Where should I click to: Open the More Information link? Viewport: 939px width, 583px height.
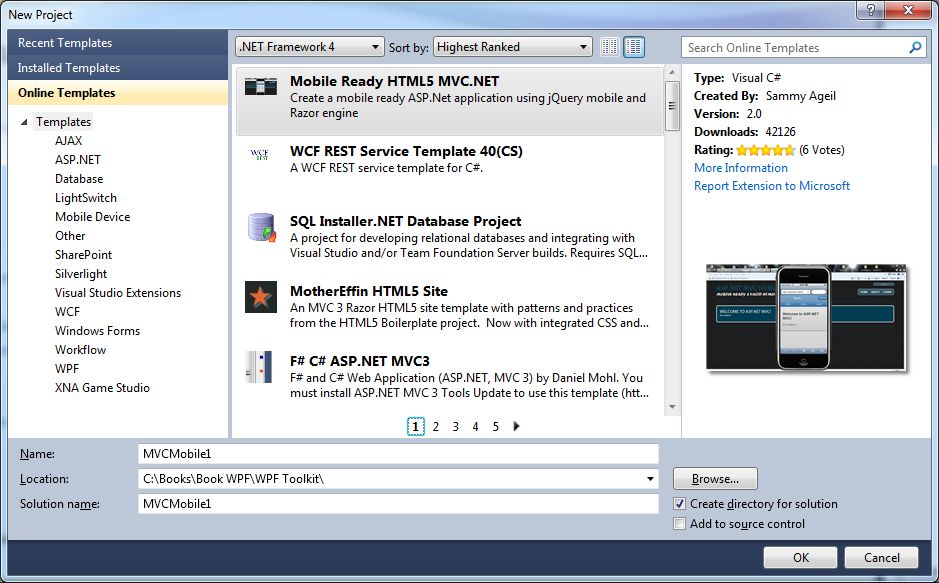point(740,167)
